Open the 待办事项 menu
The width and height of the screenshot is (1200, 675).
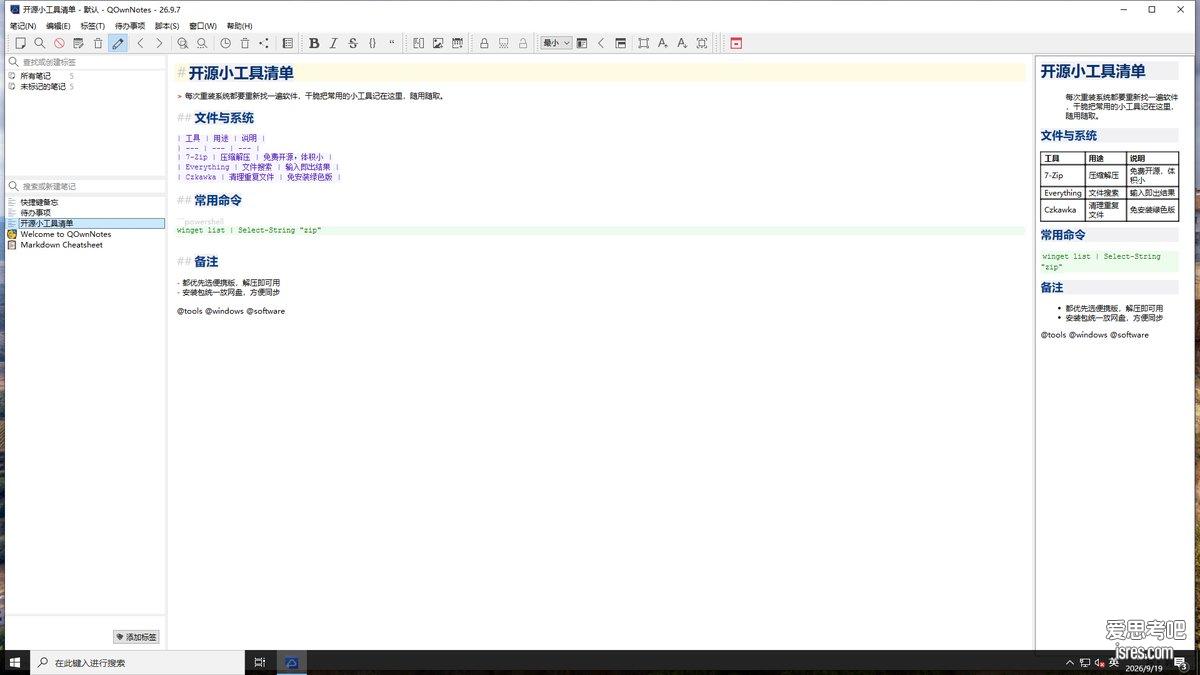coord(130,26)
